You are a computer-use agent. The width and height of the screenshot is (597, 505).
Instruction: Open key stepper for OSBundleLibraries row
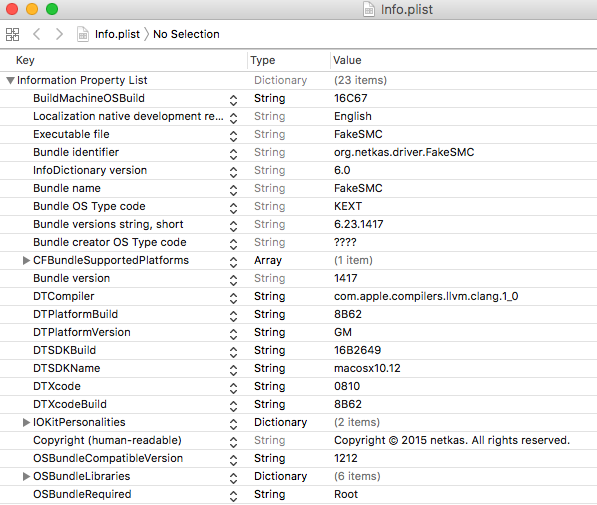(x=233, y=478)
